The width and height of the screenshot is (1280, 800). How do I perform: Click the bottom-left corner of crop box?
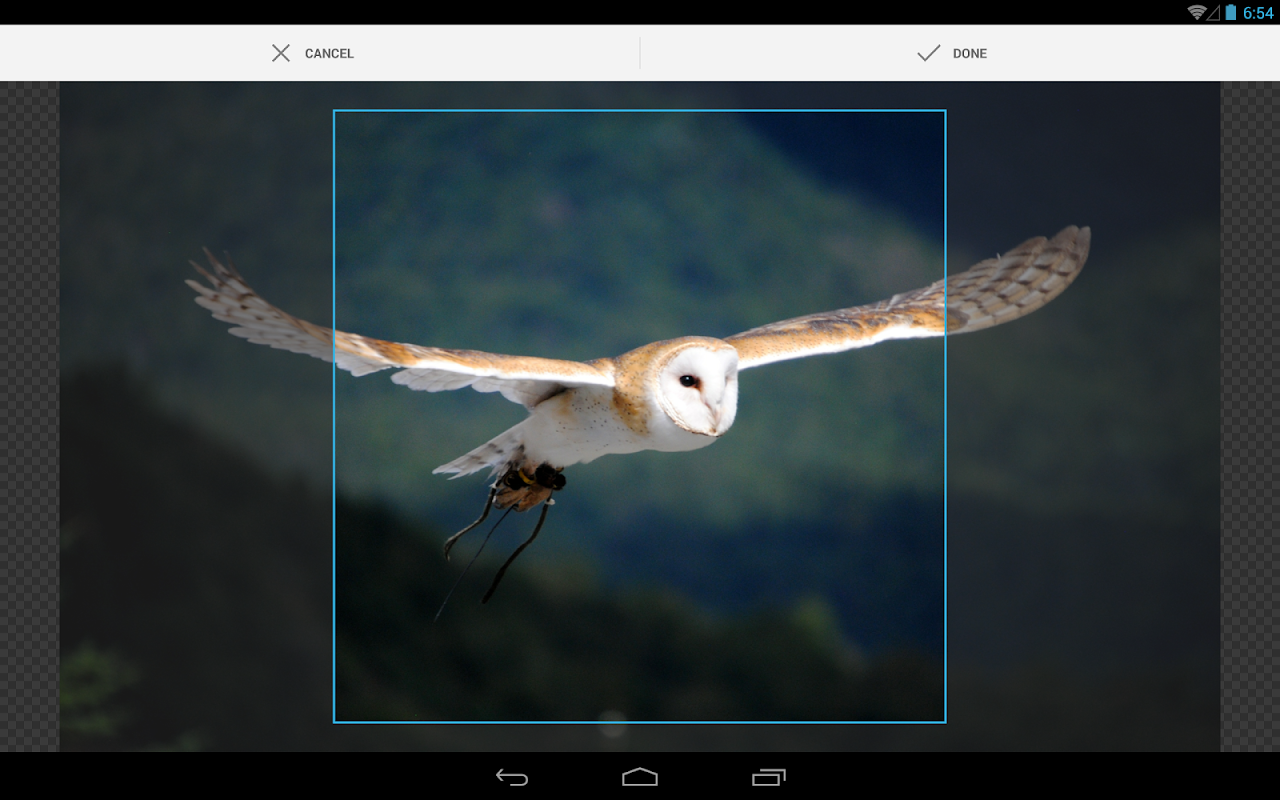tap(334, 721)
